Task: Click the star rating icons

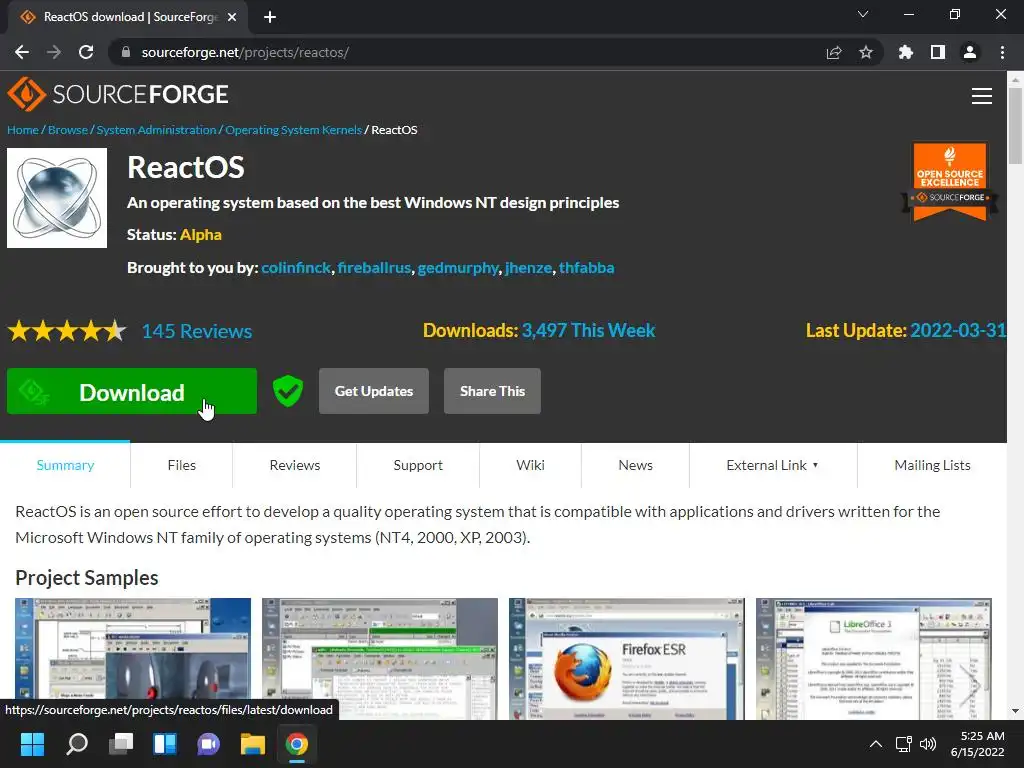Action: pos(67,331)
